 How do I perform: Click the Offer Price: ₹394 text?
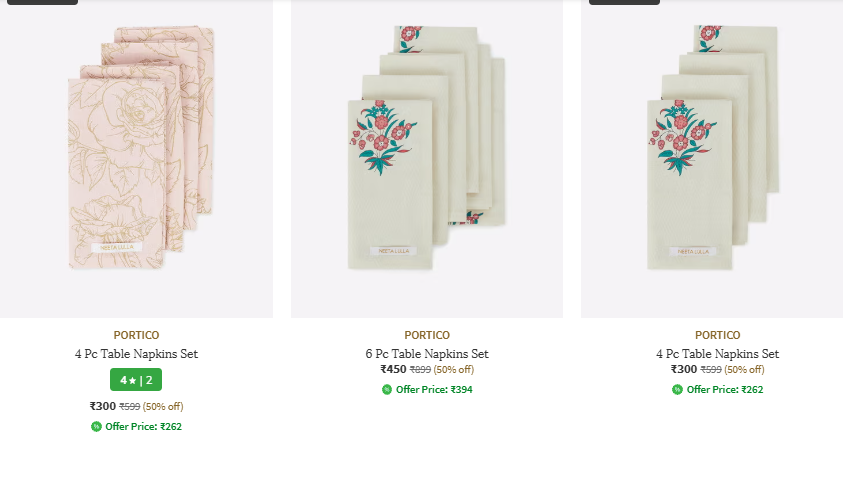click(434, 390)
